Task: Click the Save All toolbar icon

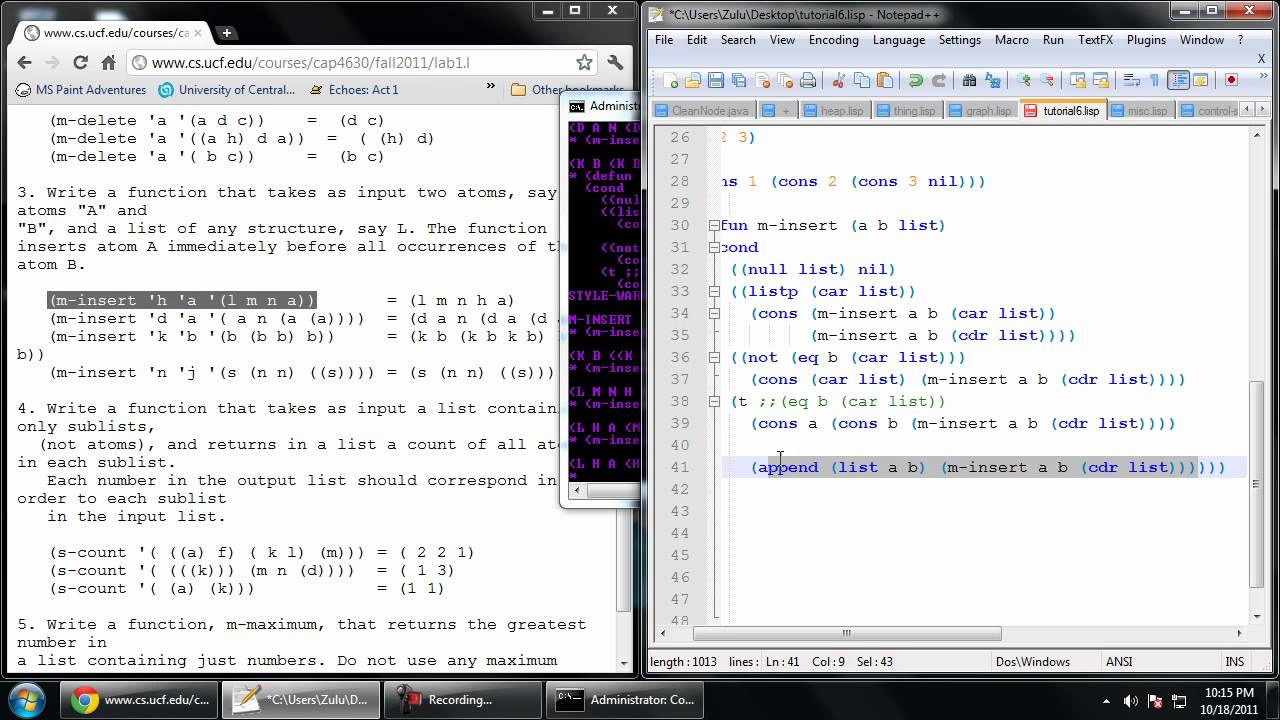Action: (739, 80)
